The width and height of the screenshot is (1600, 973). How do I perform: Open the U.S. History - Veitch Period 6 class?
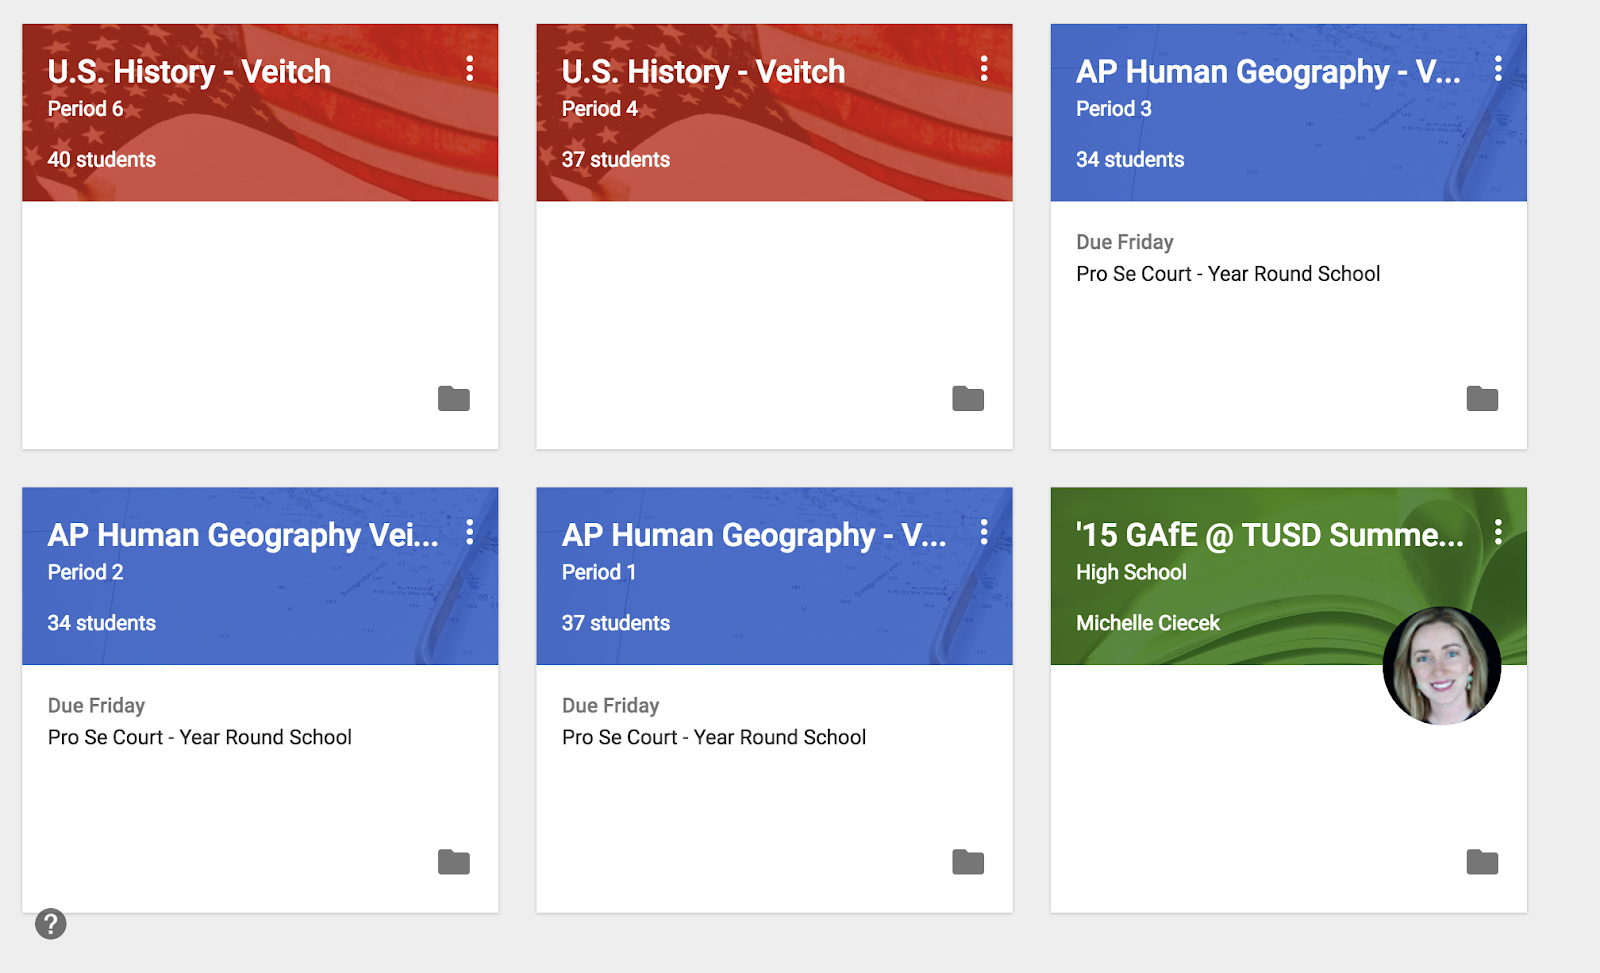tap(189, 72)
